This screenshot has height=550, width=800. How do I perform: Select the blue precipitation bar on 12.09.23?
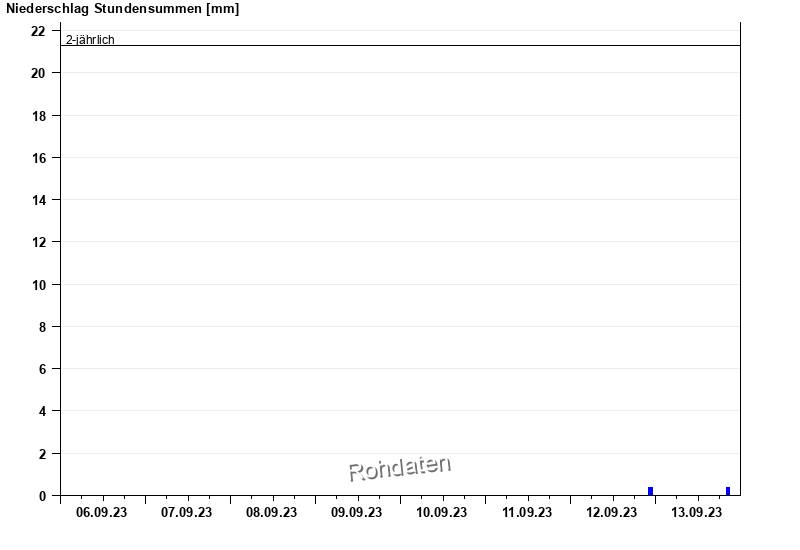pos(651,491)
